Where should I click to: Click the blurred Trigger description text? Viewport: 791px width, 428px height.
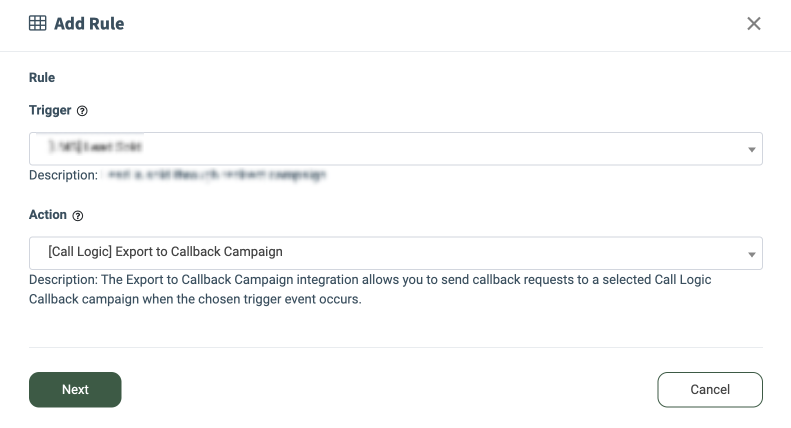click(216, 175)
